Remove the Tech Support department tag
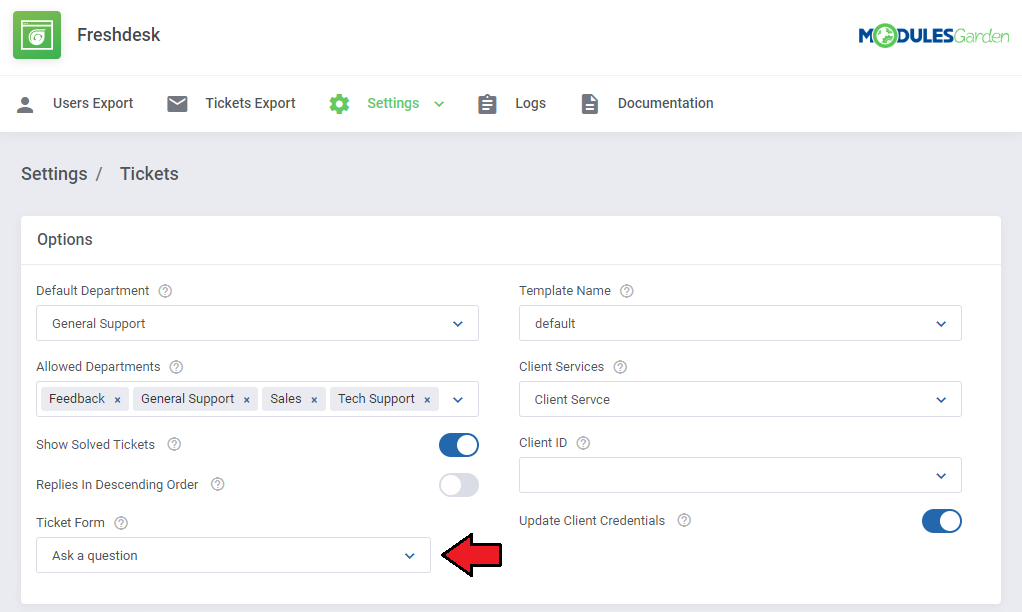 (427, 400)
